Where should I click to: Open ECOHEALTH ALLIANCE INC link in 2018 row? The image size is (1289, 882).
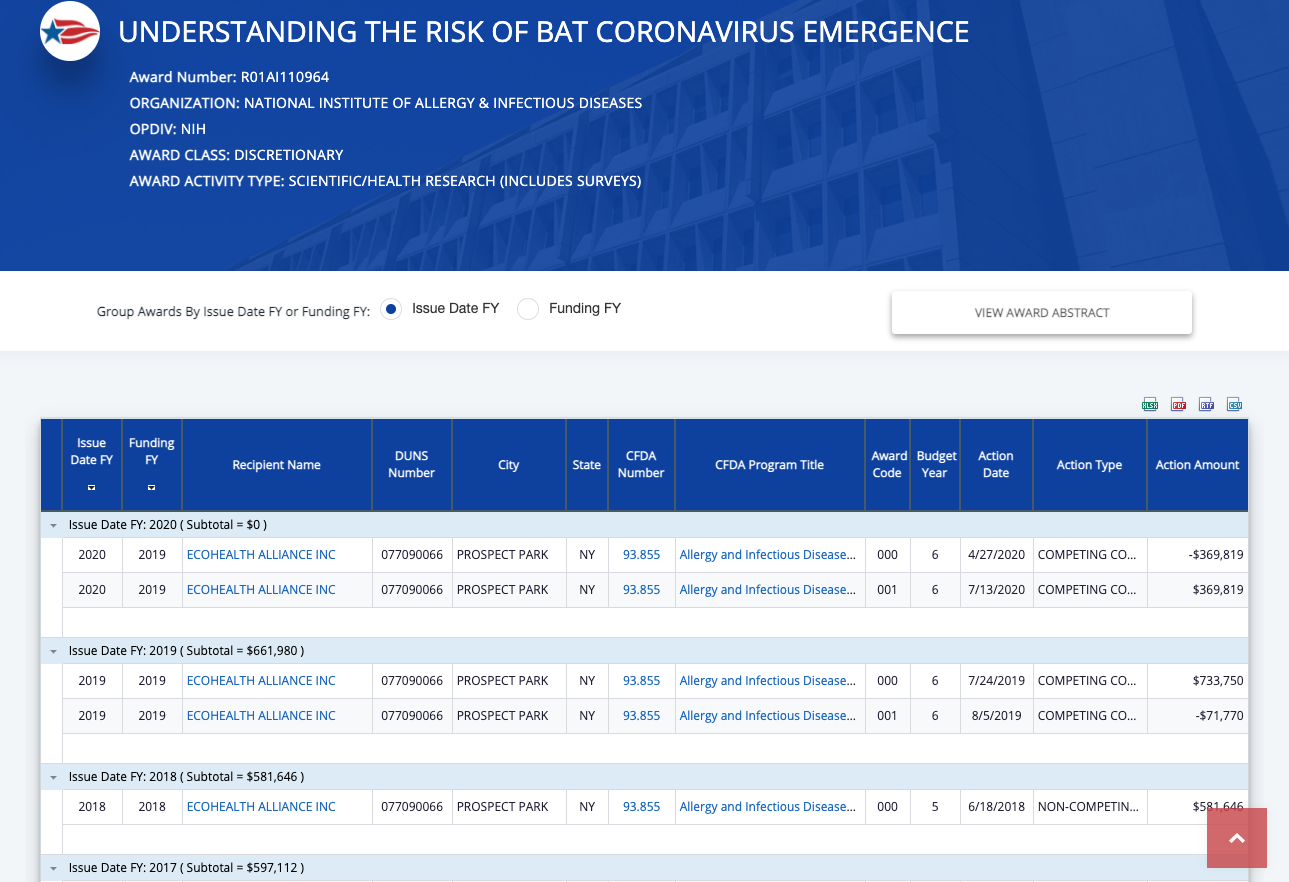261,807
